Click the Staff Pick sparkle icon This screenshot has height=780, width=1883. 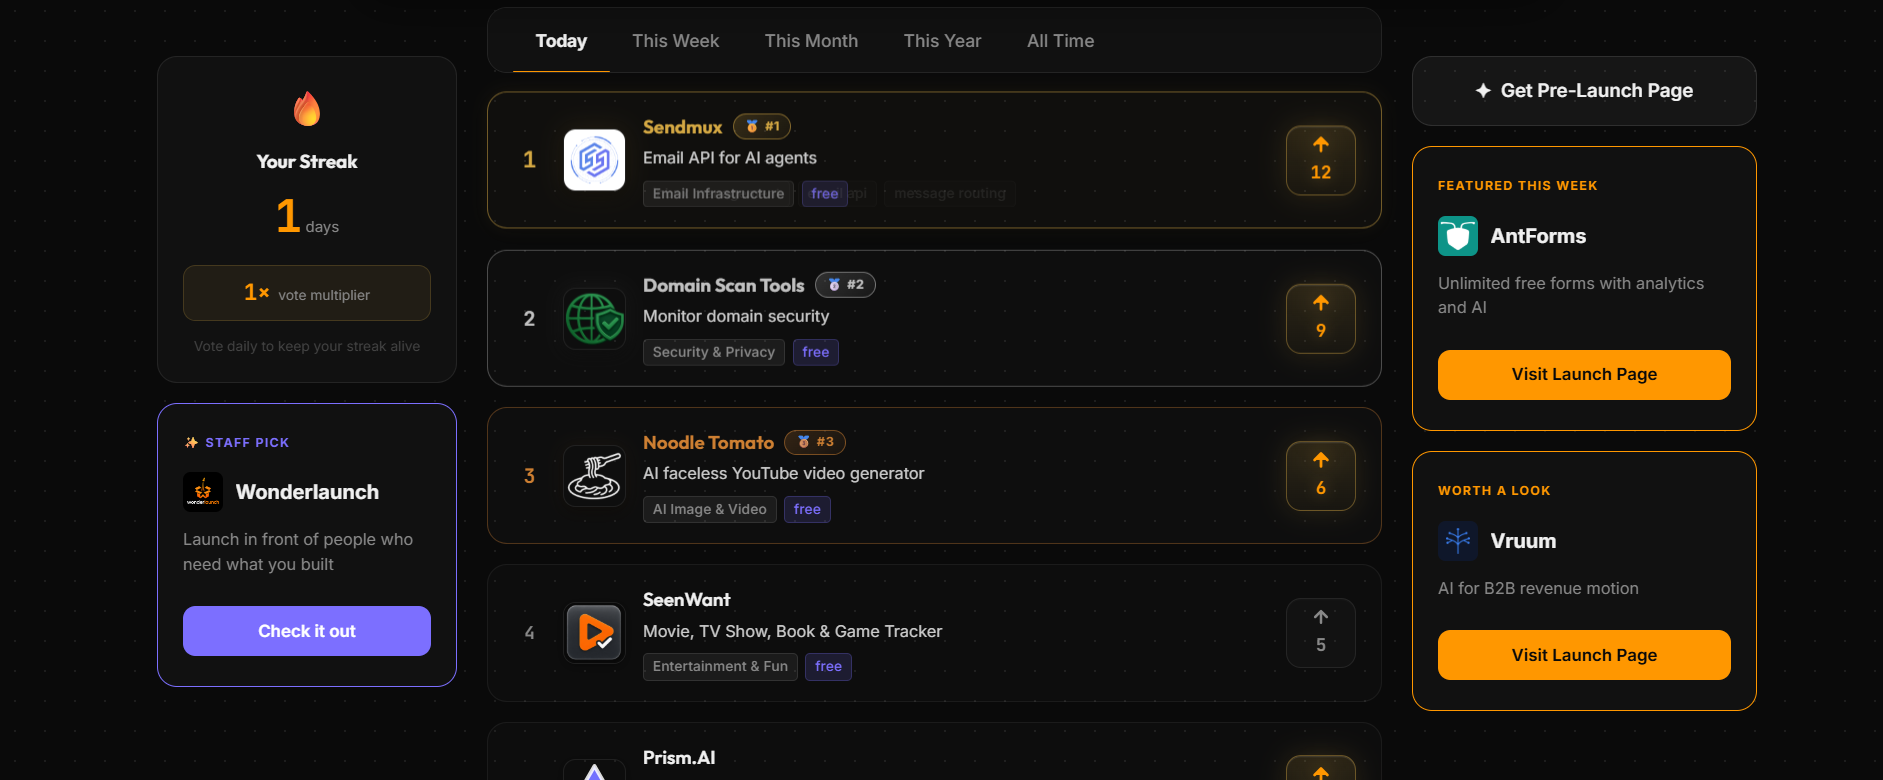click(x=191, y=443)
